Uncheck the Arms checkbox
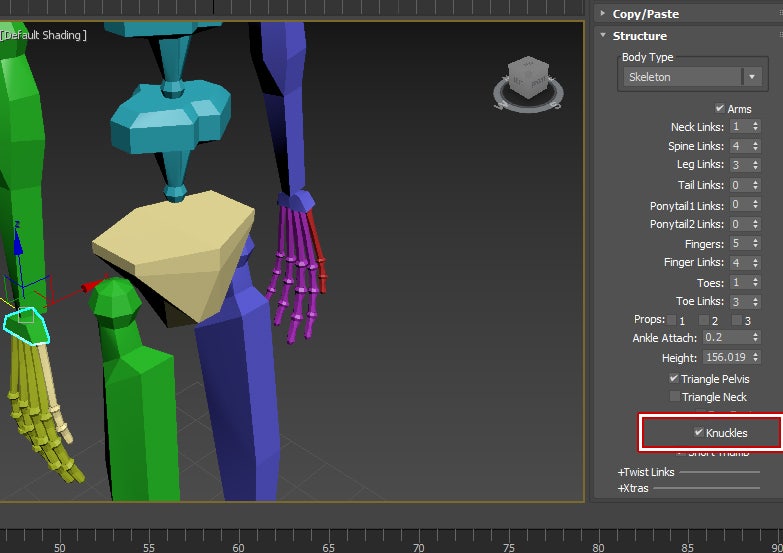 719,109
